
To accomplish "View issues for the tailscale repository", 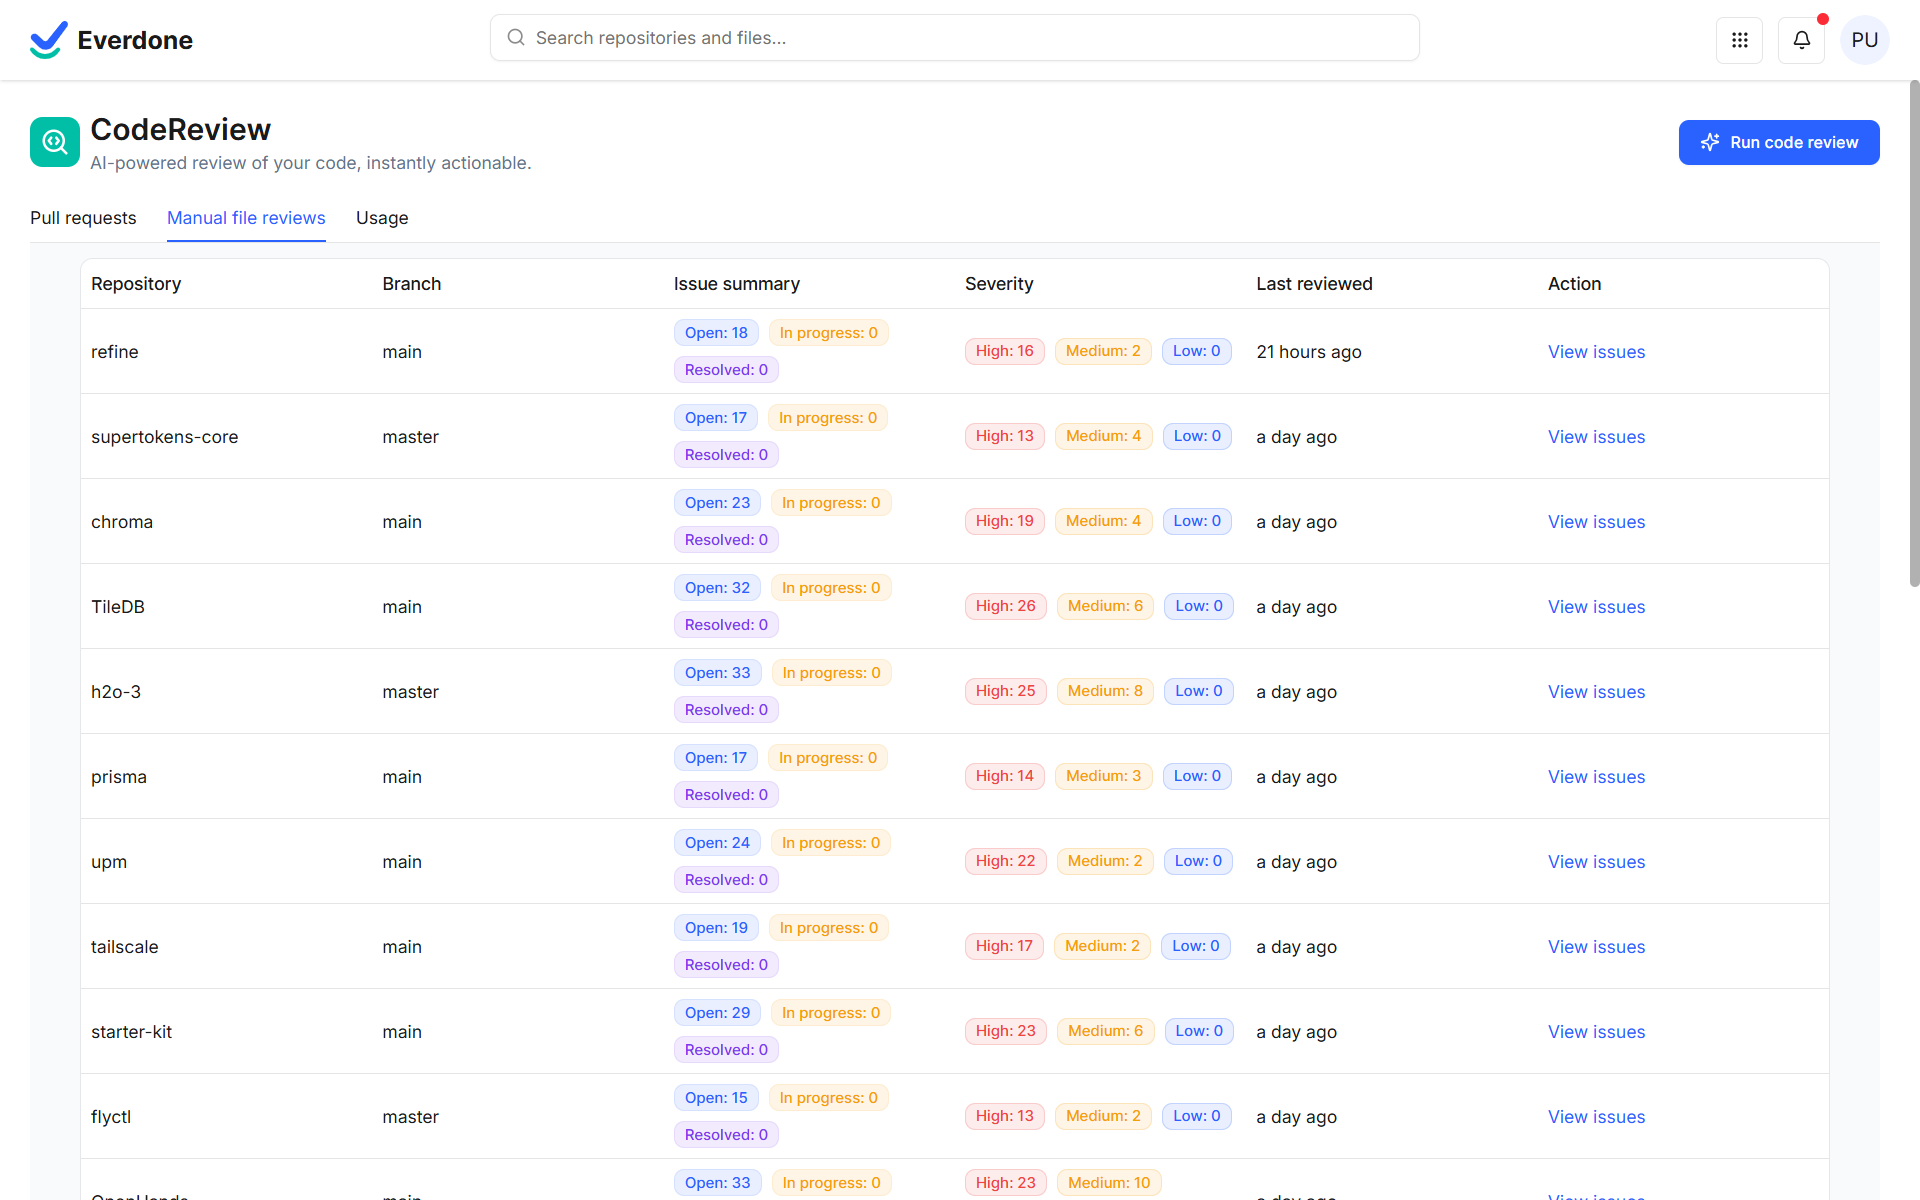I will [1596, 947].
